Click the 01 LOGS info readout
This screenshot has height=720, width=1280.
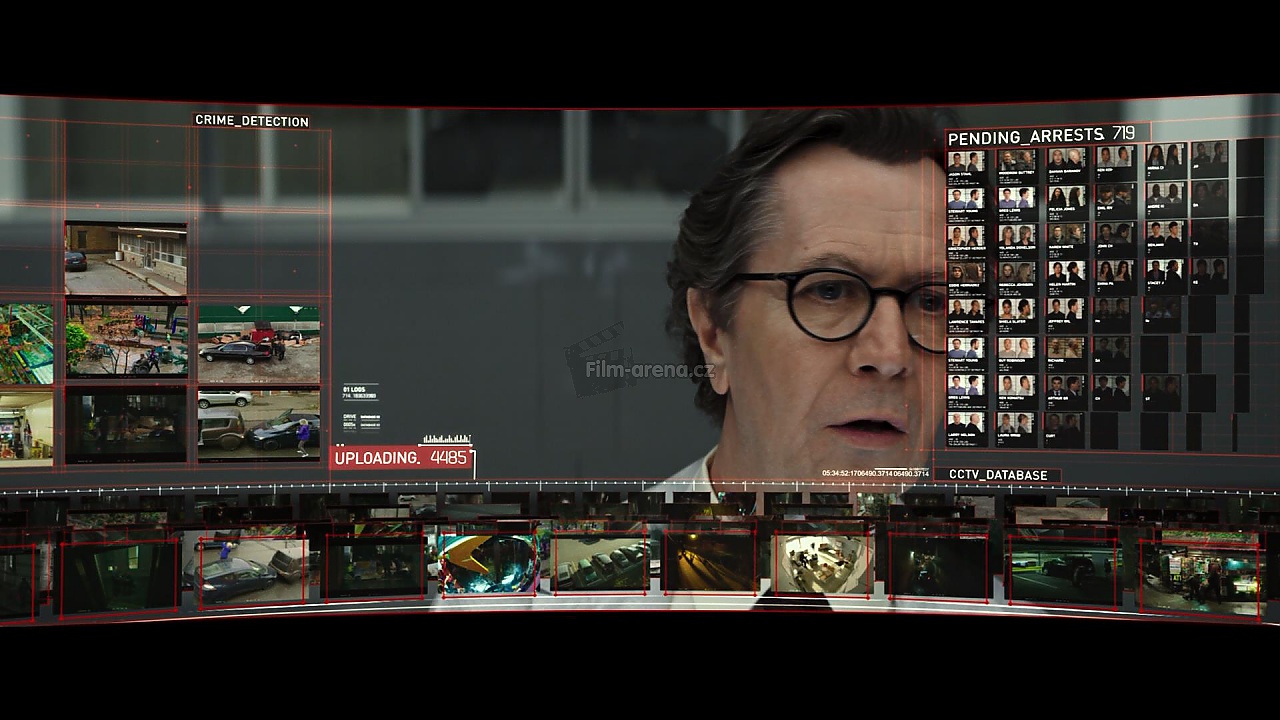[360, 392]
